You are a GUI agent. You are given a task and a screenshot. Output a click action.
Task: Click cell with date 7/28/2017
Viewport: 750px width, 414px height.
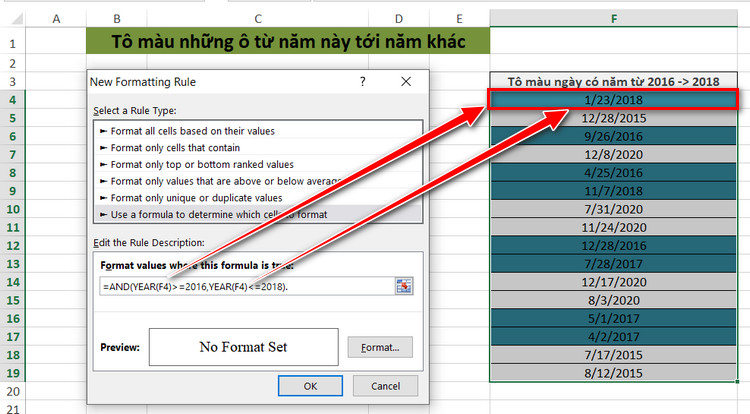point(614,263)
